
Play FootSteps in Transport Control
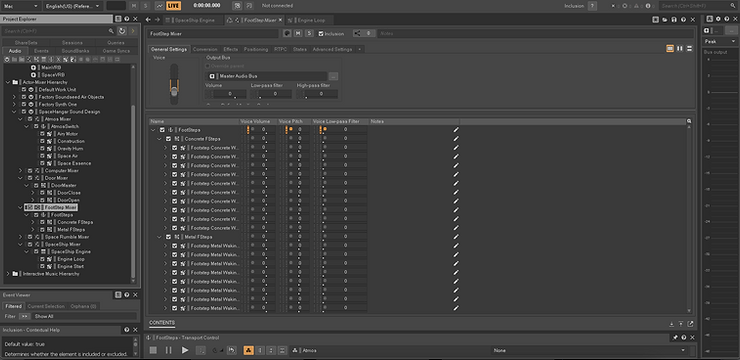tap(185, 350)
